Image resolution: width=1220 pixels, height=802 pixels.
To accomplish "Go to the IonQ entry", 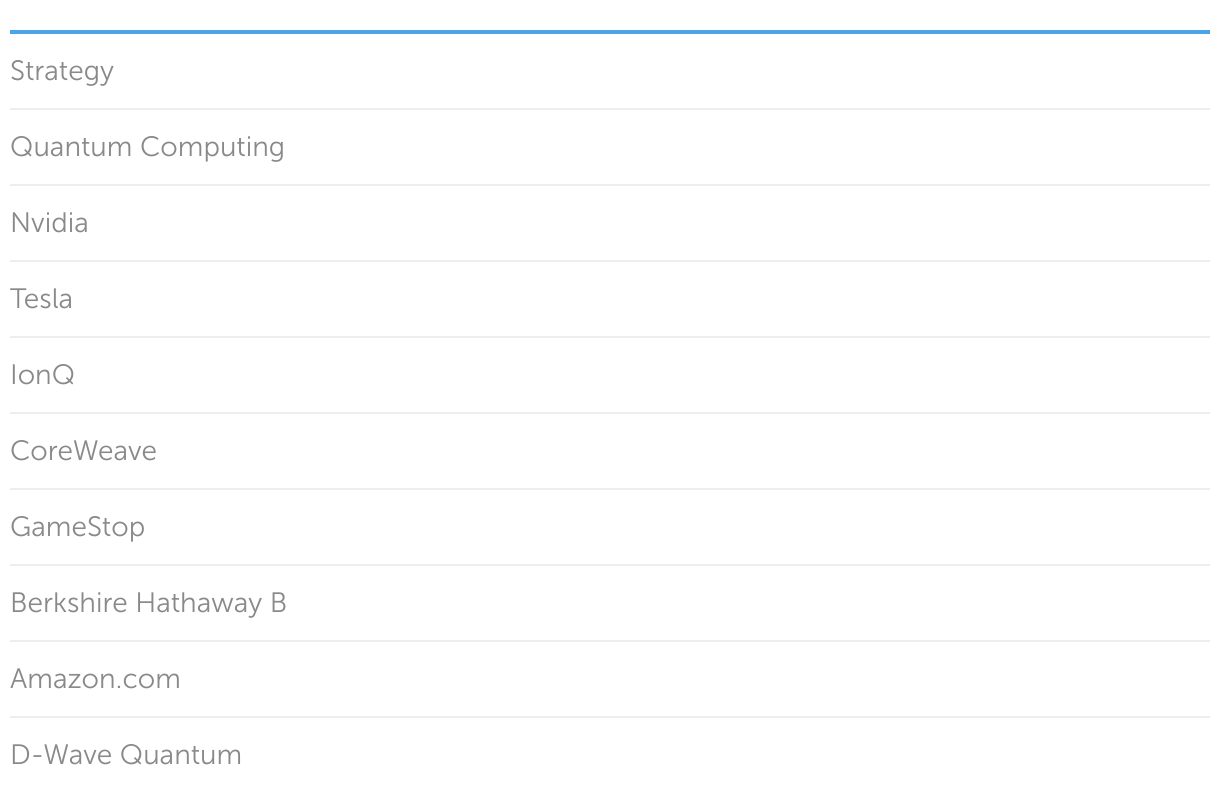I will tap(42, 375).
